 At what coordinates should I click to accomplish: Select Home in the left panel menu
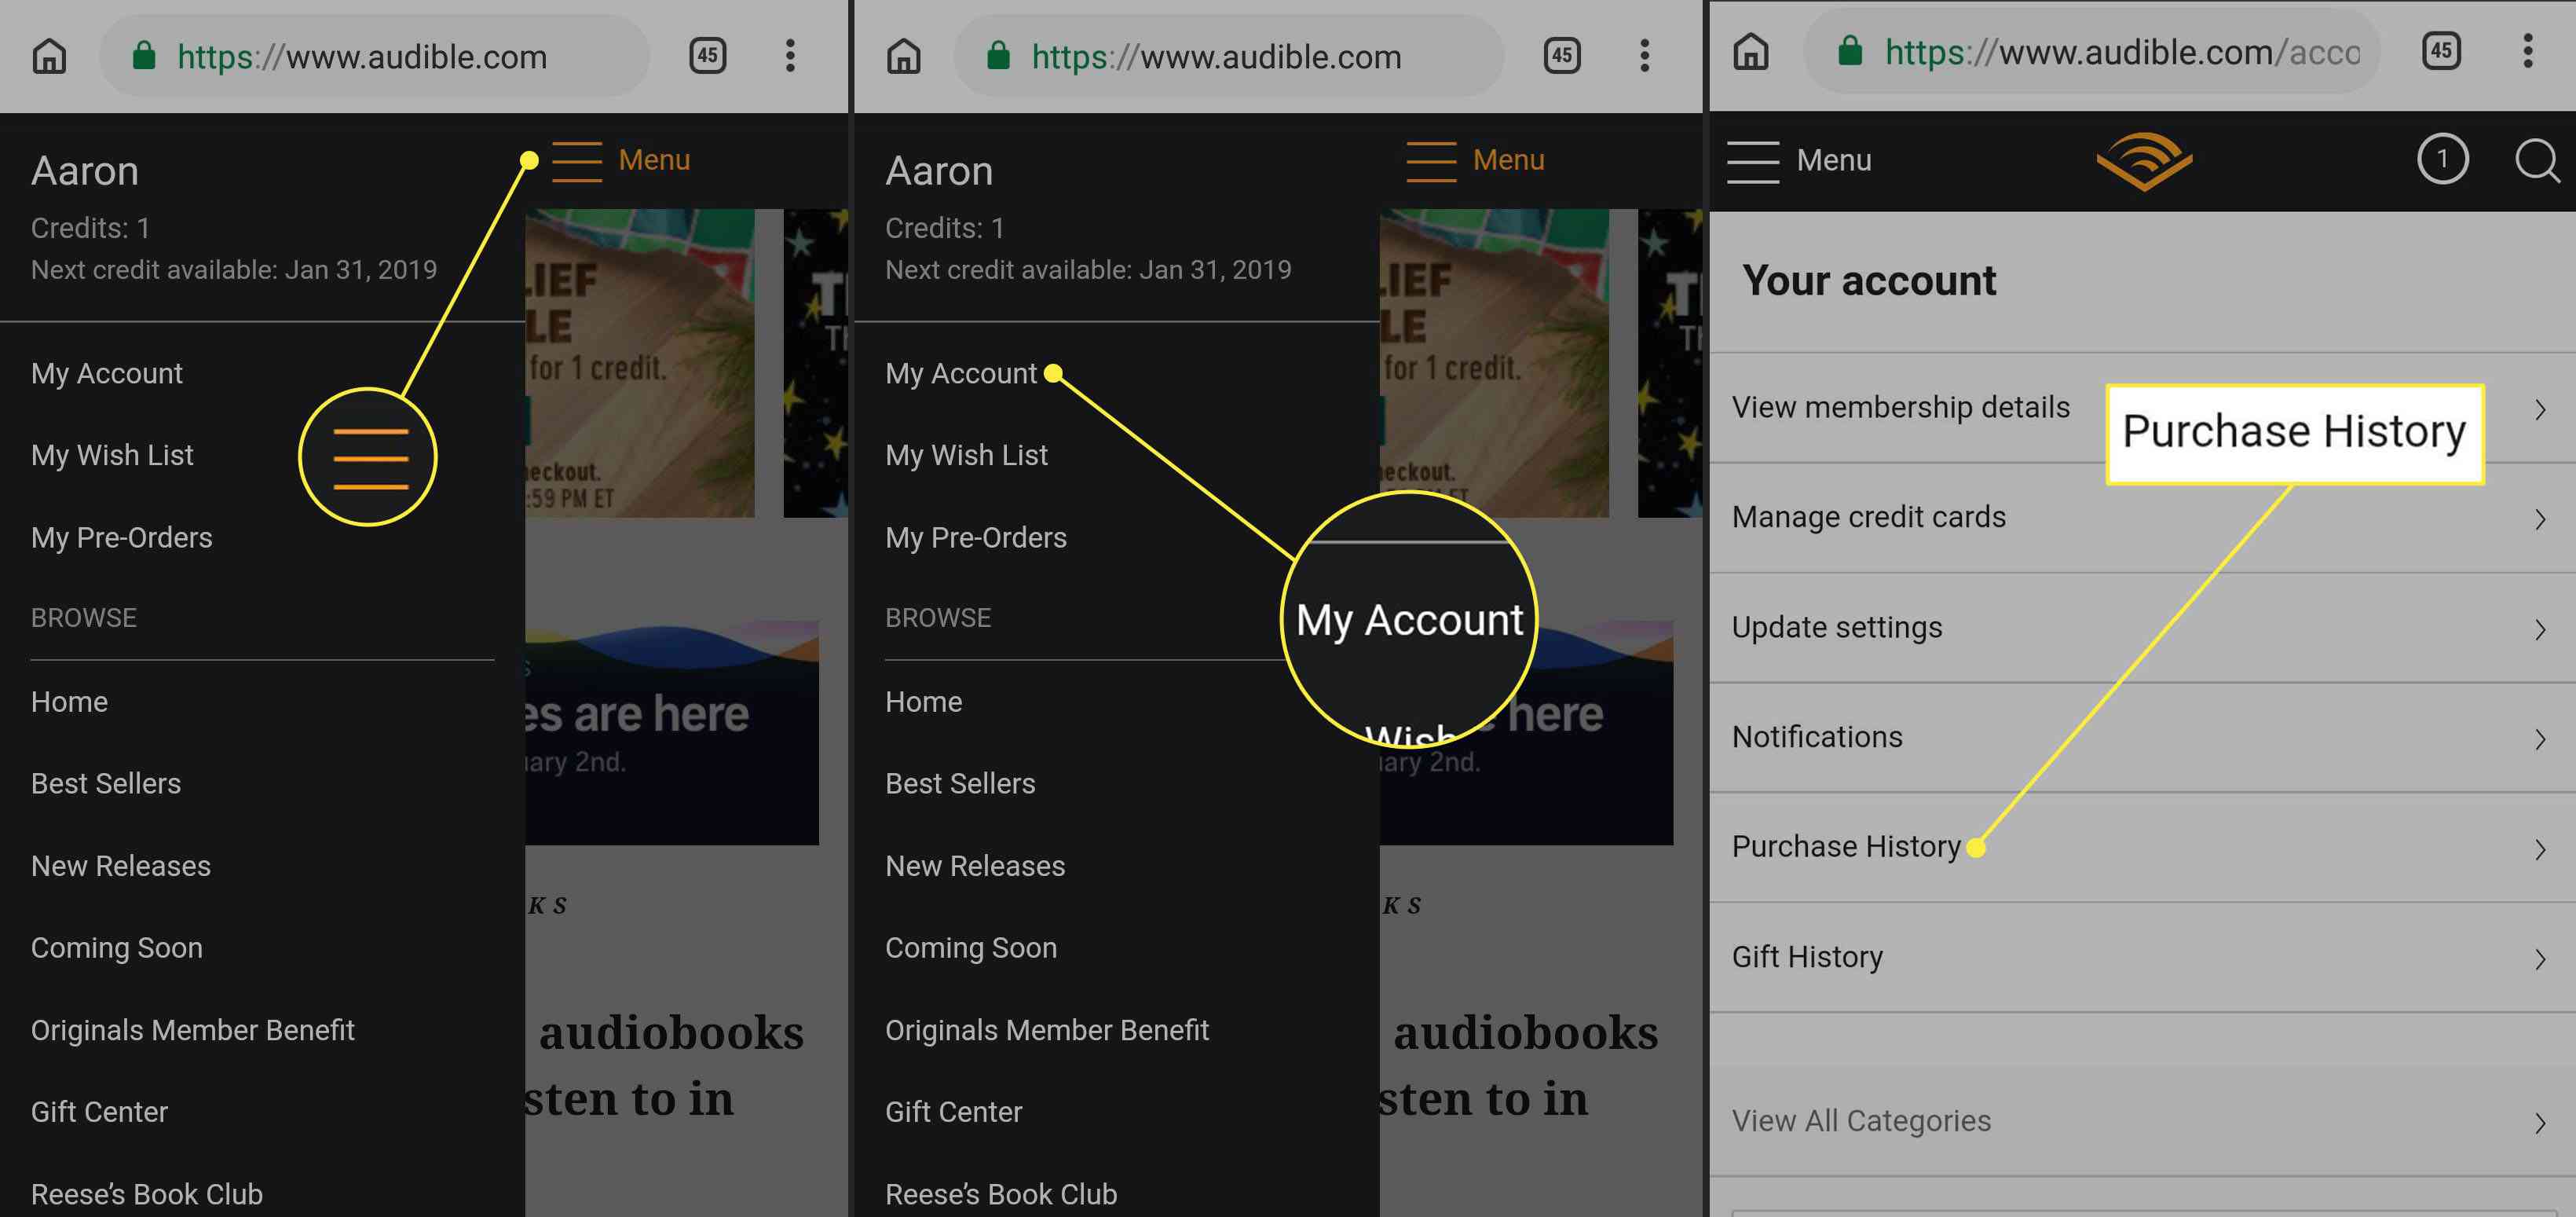tap(69, 702)
